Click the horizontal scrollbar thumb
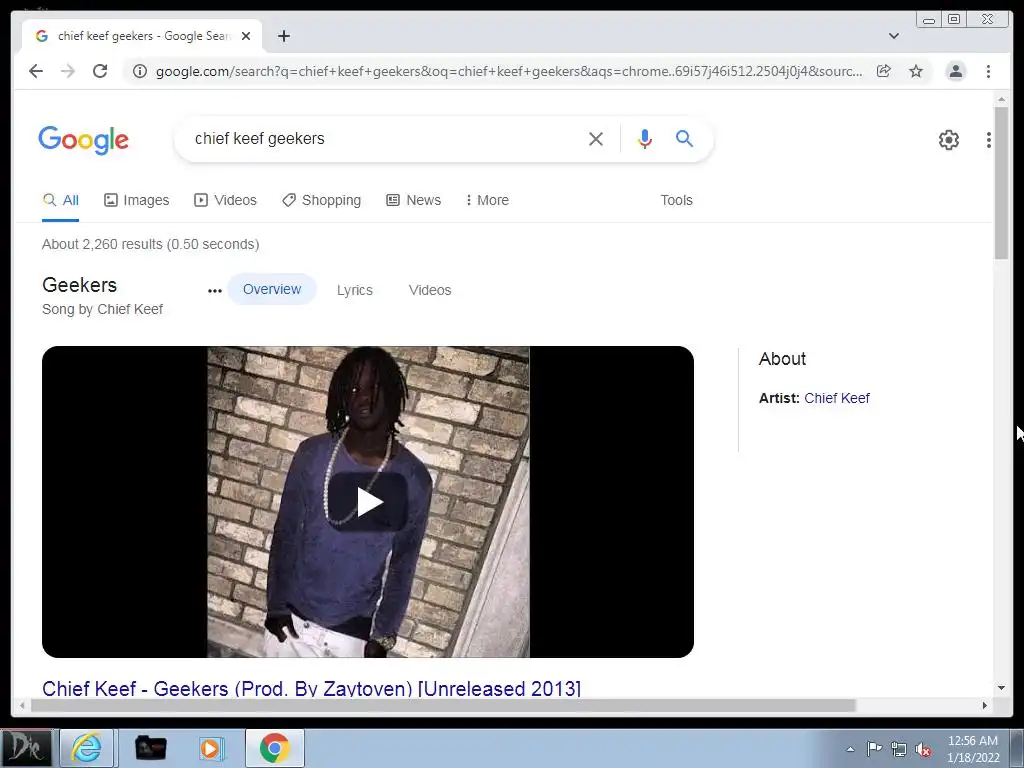1024x768 pixels. pos(443,705)
